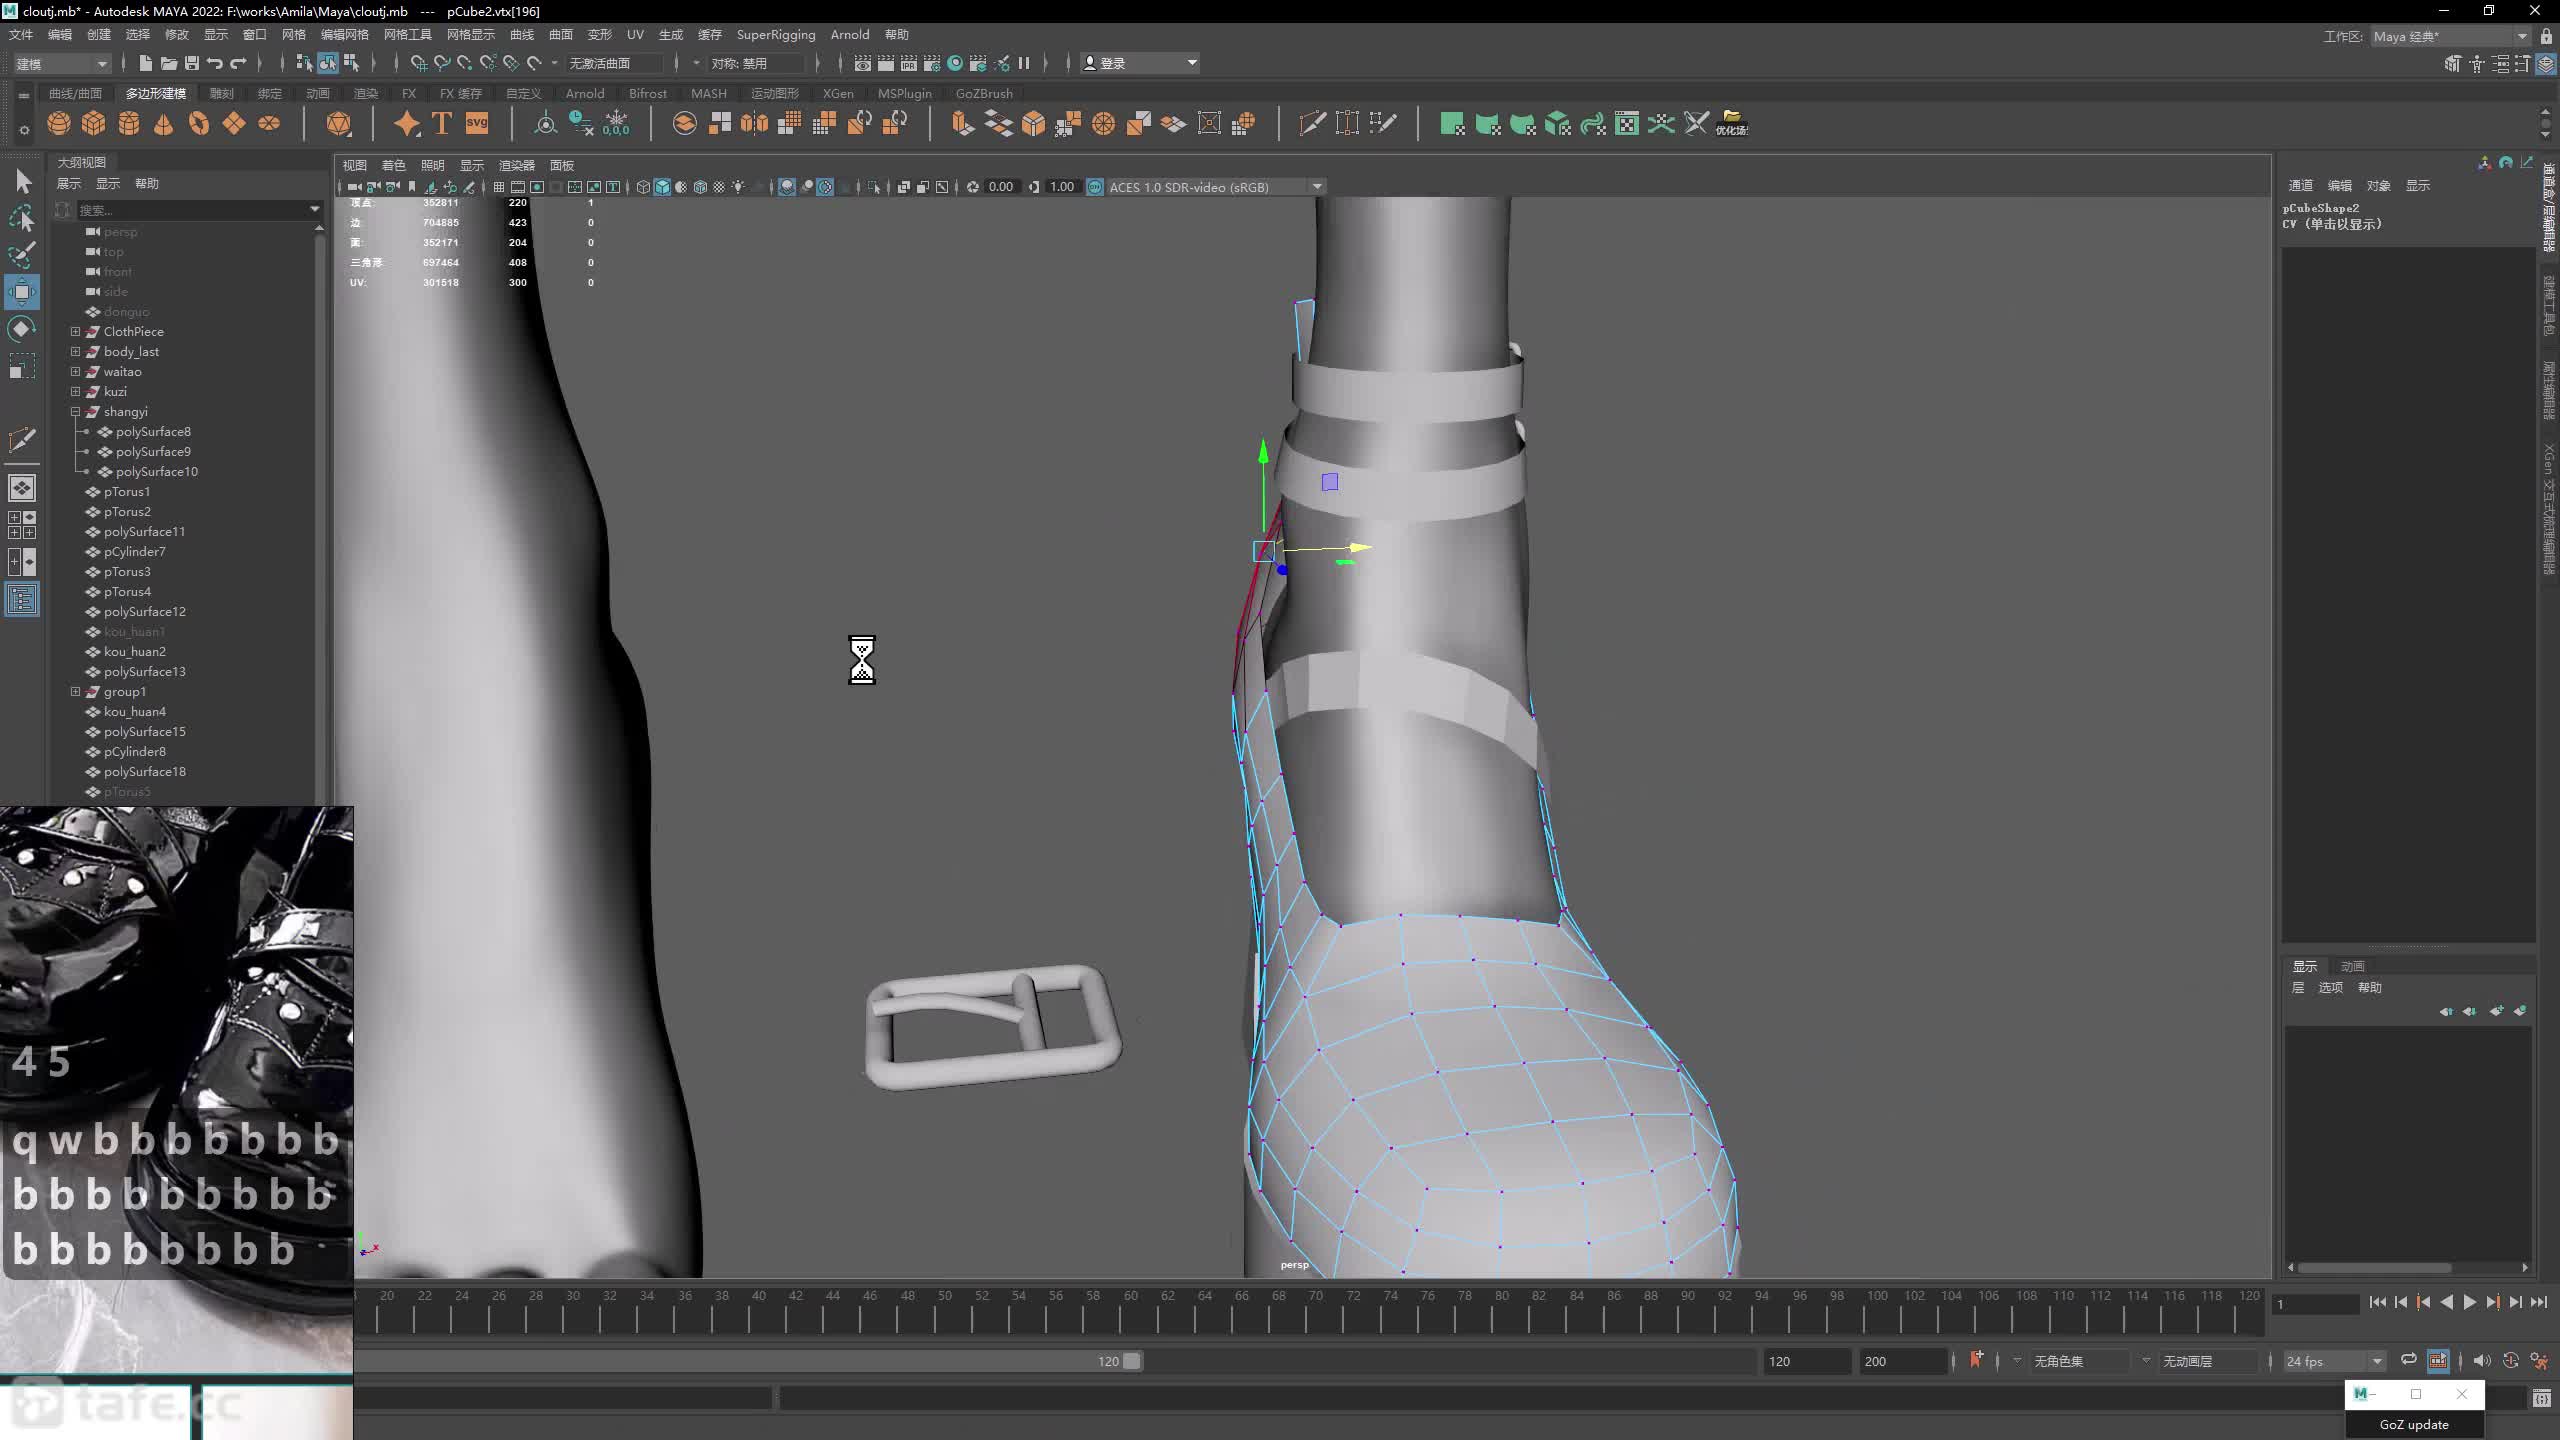Viewport: 2560px width, 1440px height.
Task: Switch to the 动画 layer tab
Action: point(2352,966)
